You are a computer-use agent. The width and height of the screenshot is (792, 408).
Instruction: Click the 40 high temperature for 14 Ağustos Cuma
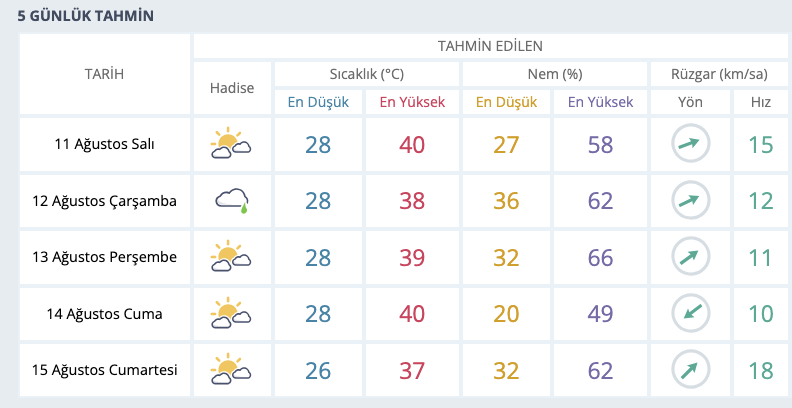tap(412, 314)
